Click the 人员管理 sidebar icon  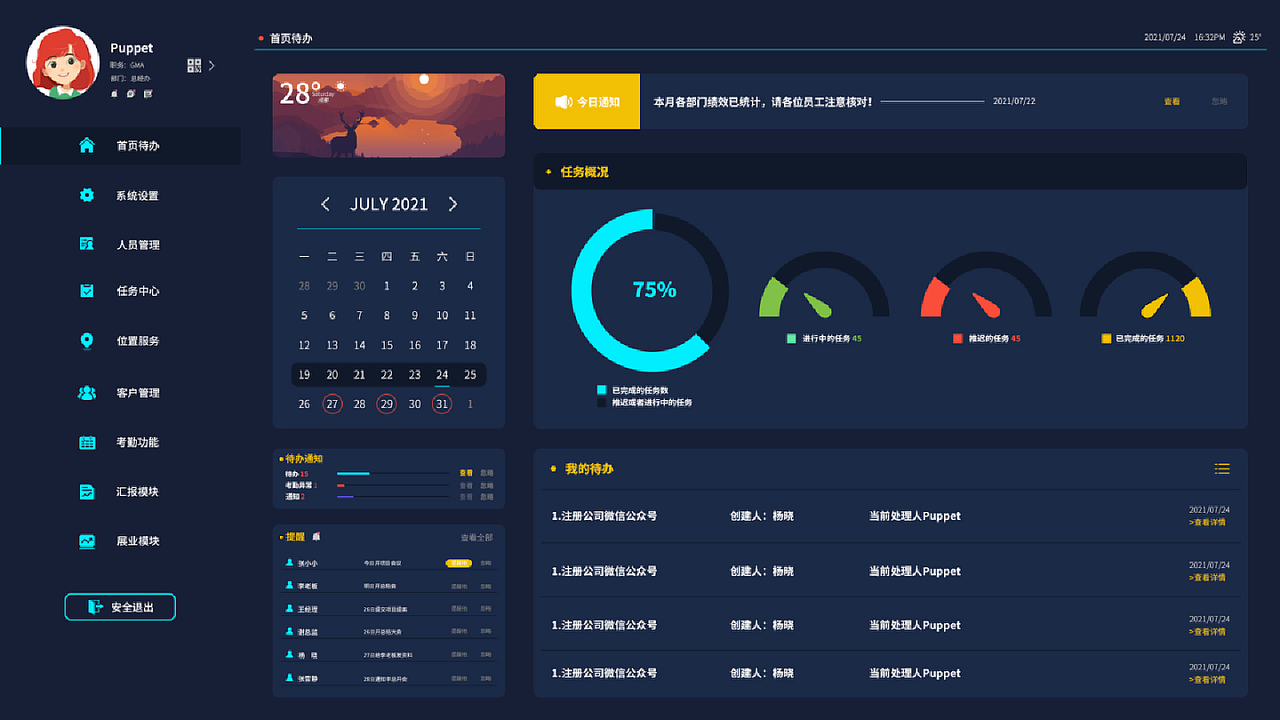pyautogui.click(x=87, y=244)
